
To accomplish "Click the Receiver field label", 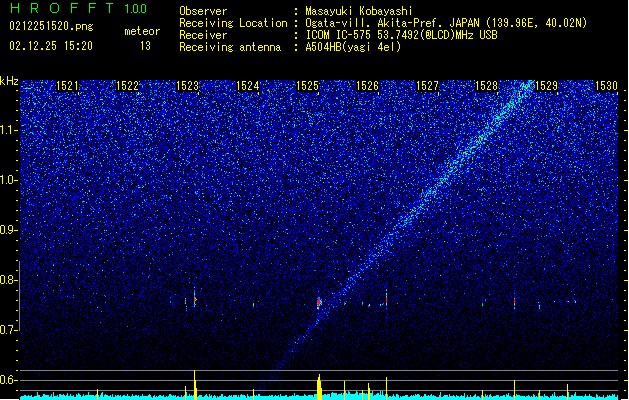I will 203,35.
